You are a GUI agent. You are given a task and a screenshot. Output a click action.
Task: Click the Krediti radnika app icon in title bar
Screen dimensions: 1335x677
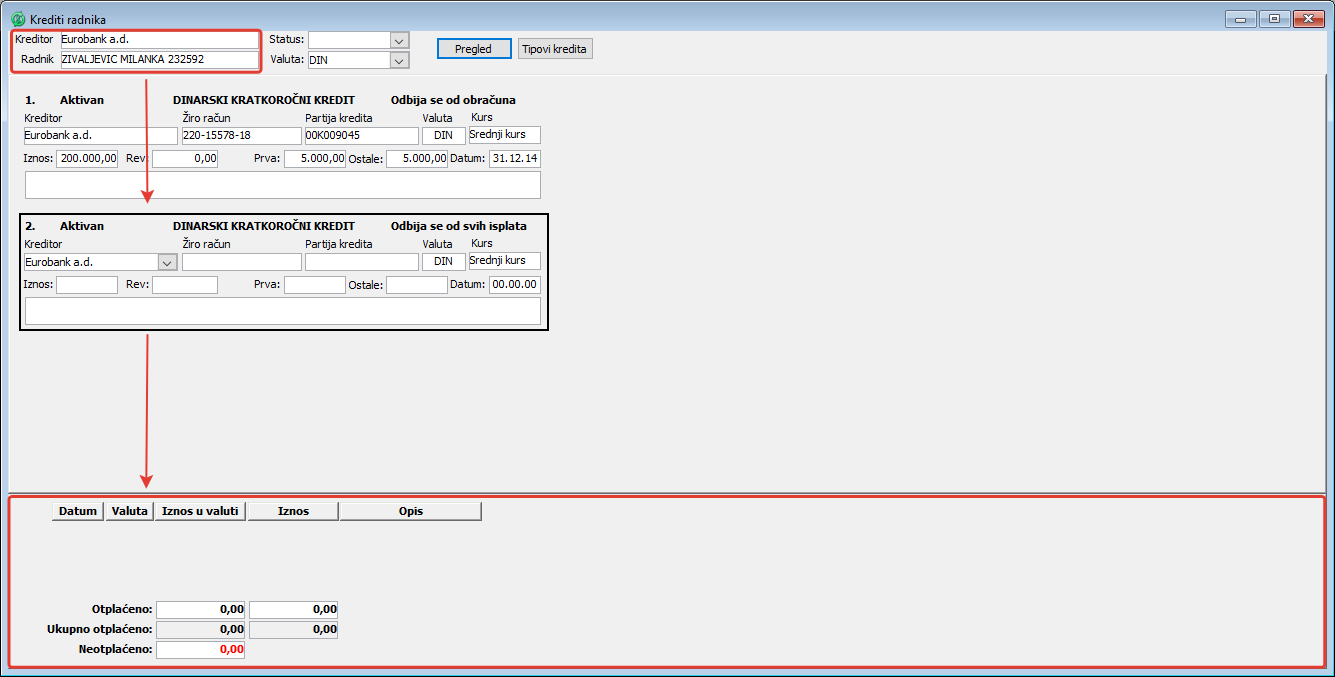pyautogui.click(x=18, y=19)
